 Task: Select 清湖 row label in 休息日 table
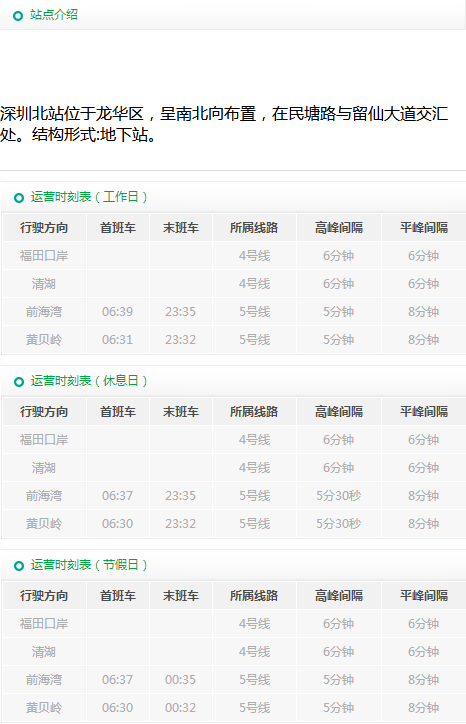[x=44, y=468]
